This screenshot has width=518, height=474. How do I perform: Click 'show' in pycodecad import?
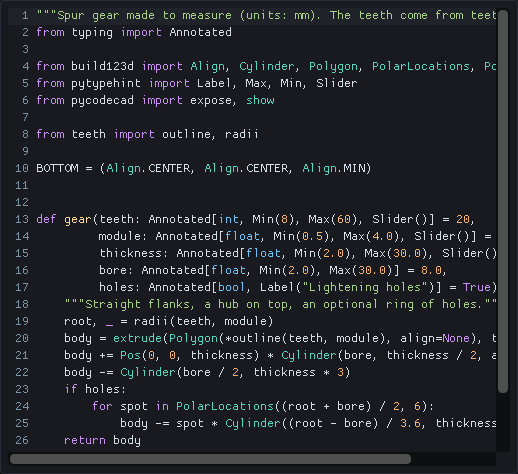[x=260, y=100]
